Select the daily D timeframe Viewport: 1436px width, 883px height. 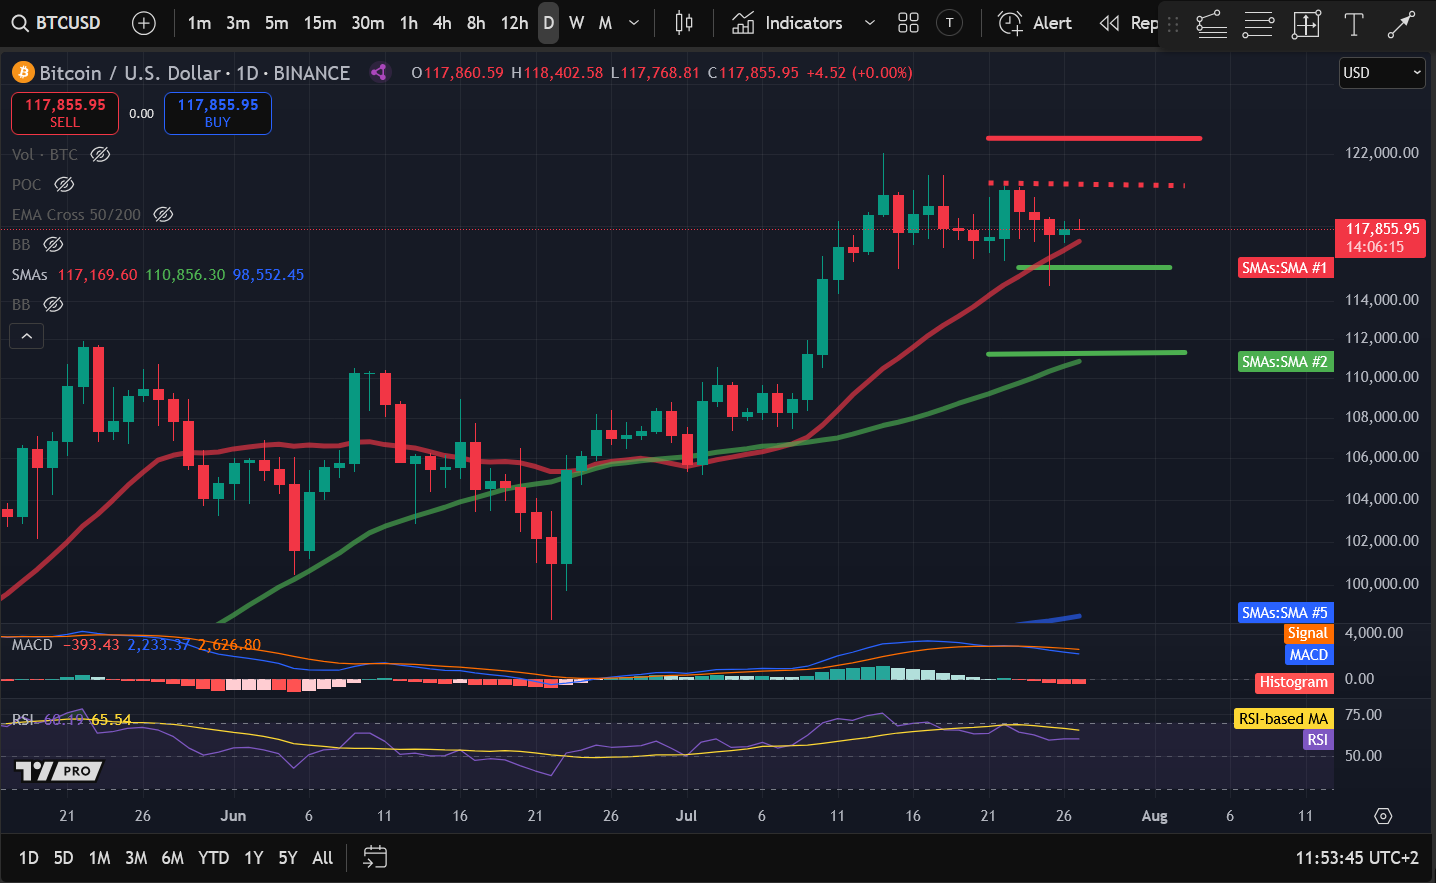pos(548,23)
